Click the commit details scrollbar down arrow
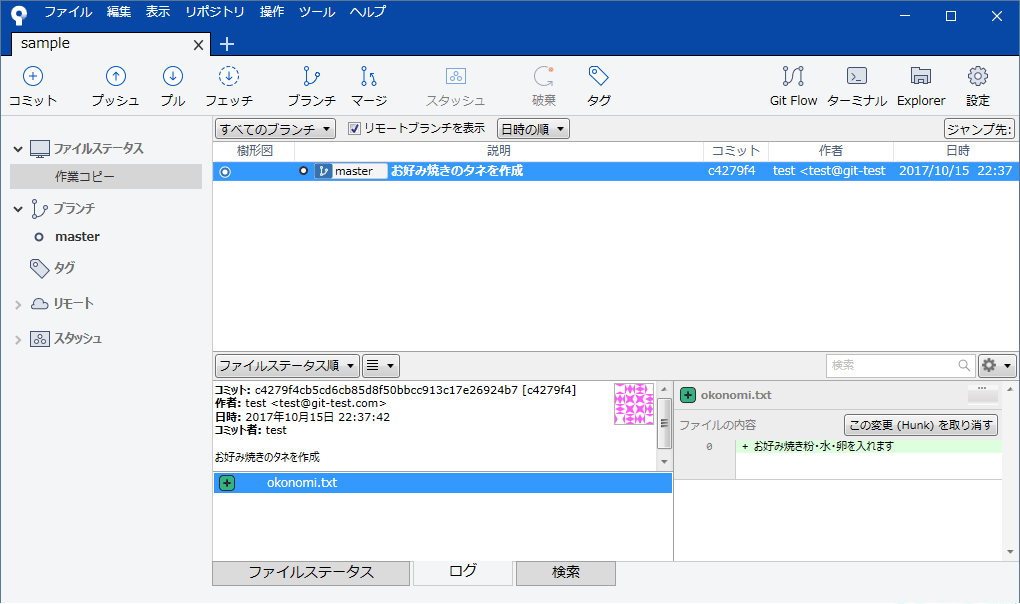The height and width of the screenshot is (604, 1020). point(664,462)
